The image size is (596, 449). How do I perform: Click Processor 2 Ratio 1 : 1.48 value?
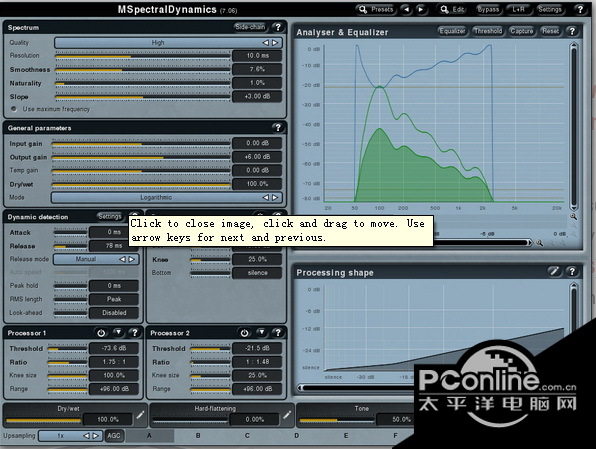click(x=257, y=362)
